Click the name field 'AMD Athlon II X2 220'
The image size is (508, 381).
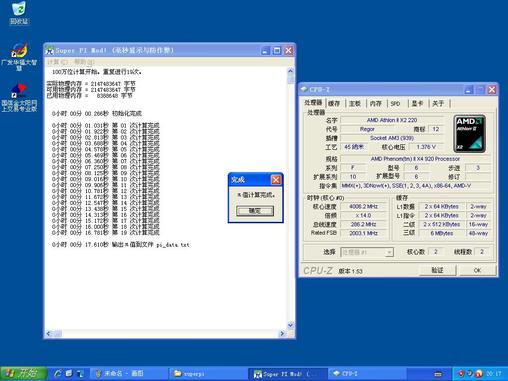coord(392,120)
